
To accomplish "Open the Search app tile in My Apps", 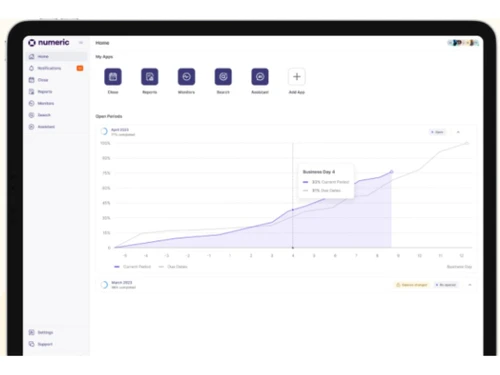I will coord(223,77).
